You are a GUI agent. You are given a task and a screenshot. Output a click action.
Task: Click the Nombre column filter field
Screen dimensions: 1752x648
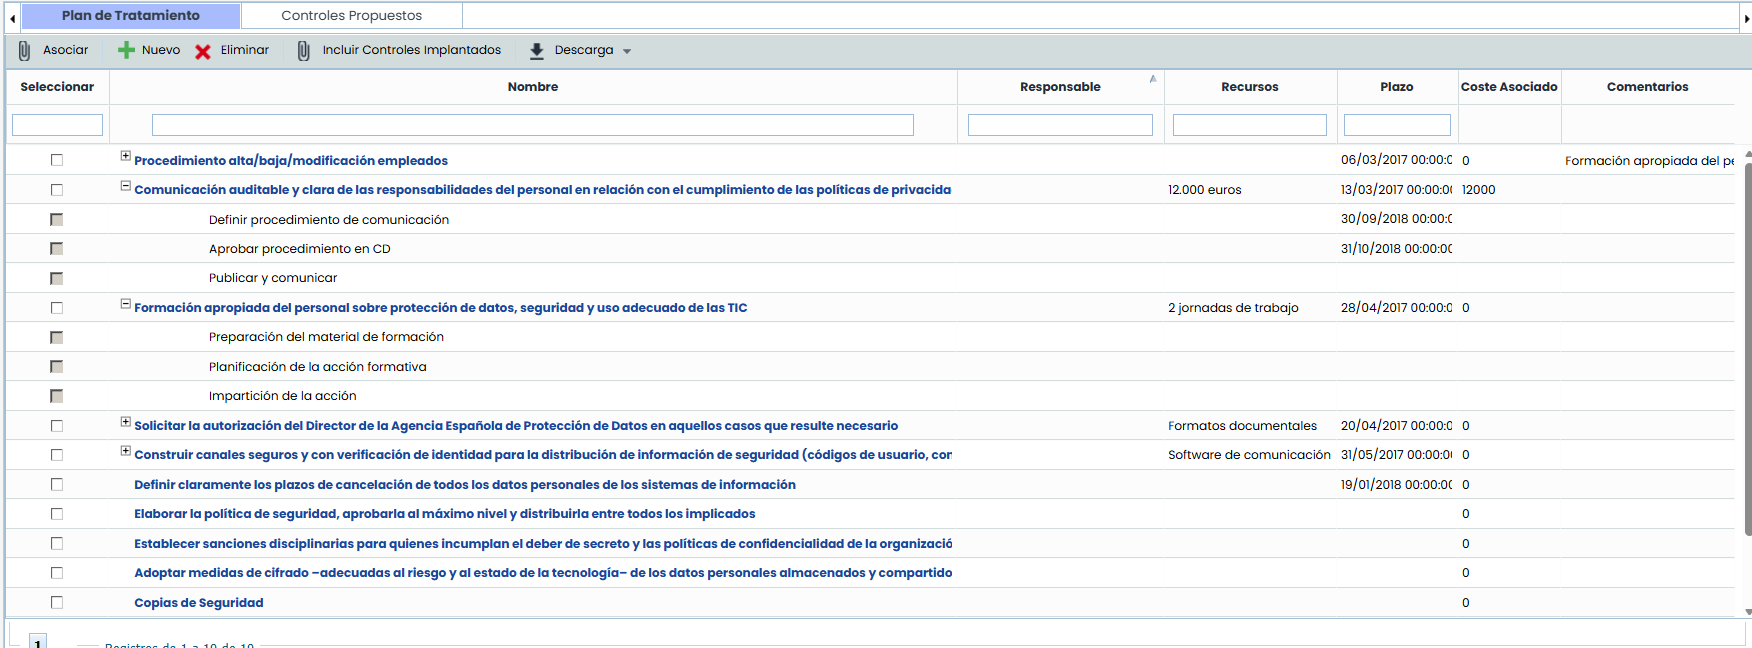coord(532,125)
